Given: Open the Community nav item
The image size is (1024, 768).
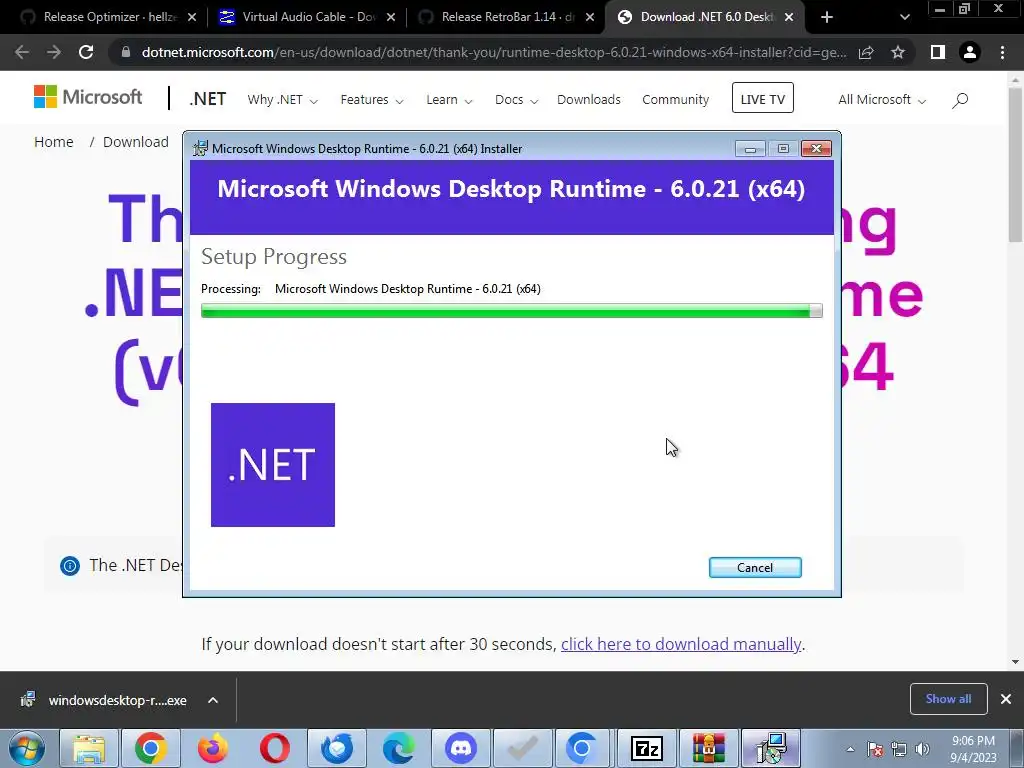Looking at the screenshot, I should pos(675,100).
